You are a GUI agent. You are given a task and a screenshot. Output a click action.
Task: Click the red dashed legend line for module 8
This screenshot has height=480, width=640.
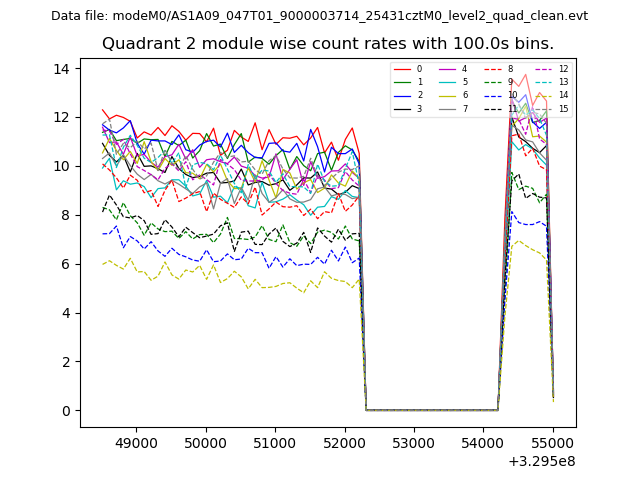(x=491, y=69)
